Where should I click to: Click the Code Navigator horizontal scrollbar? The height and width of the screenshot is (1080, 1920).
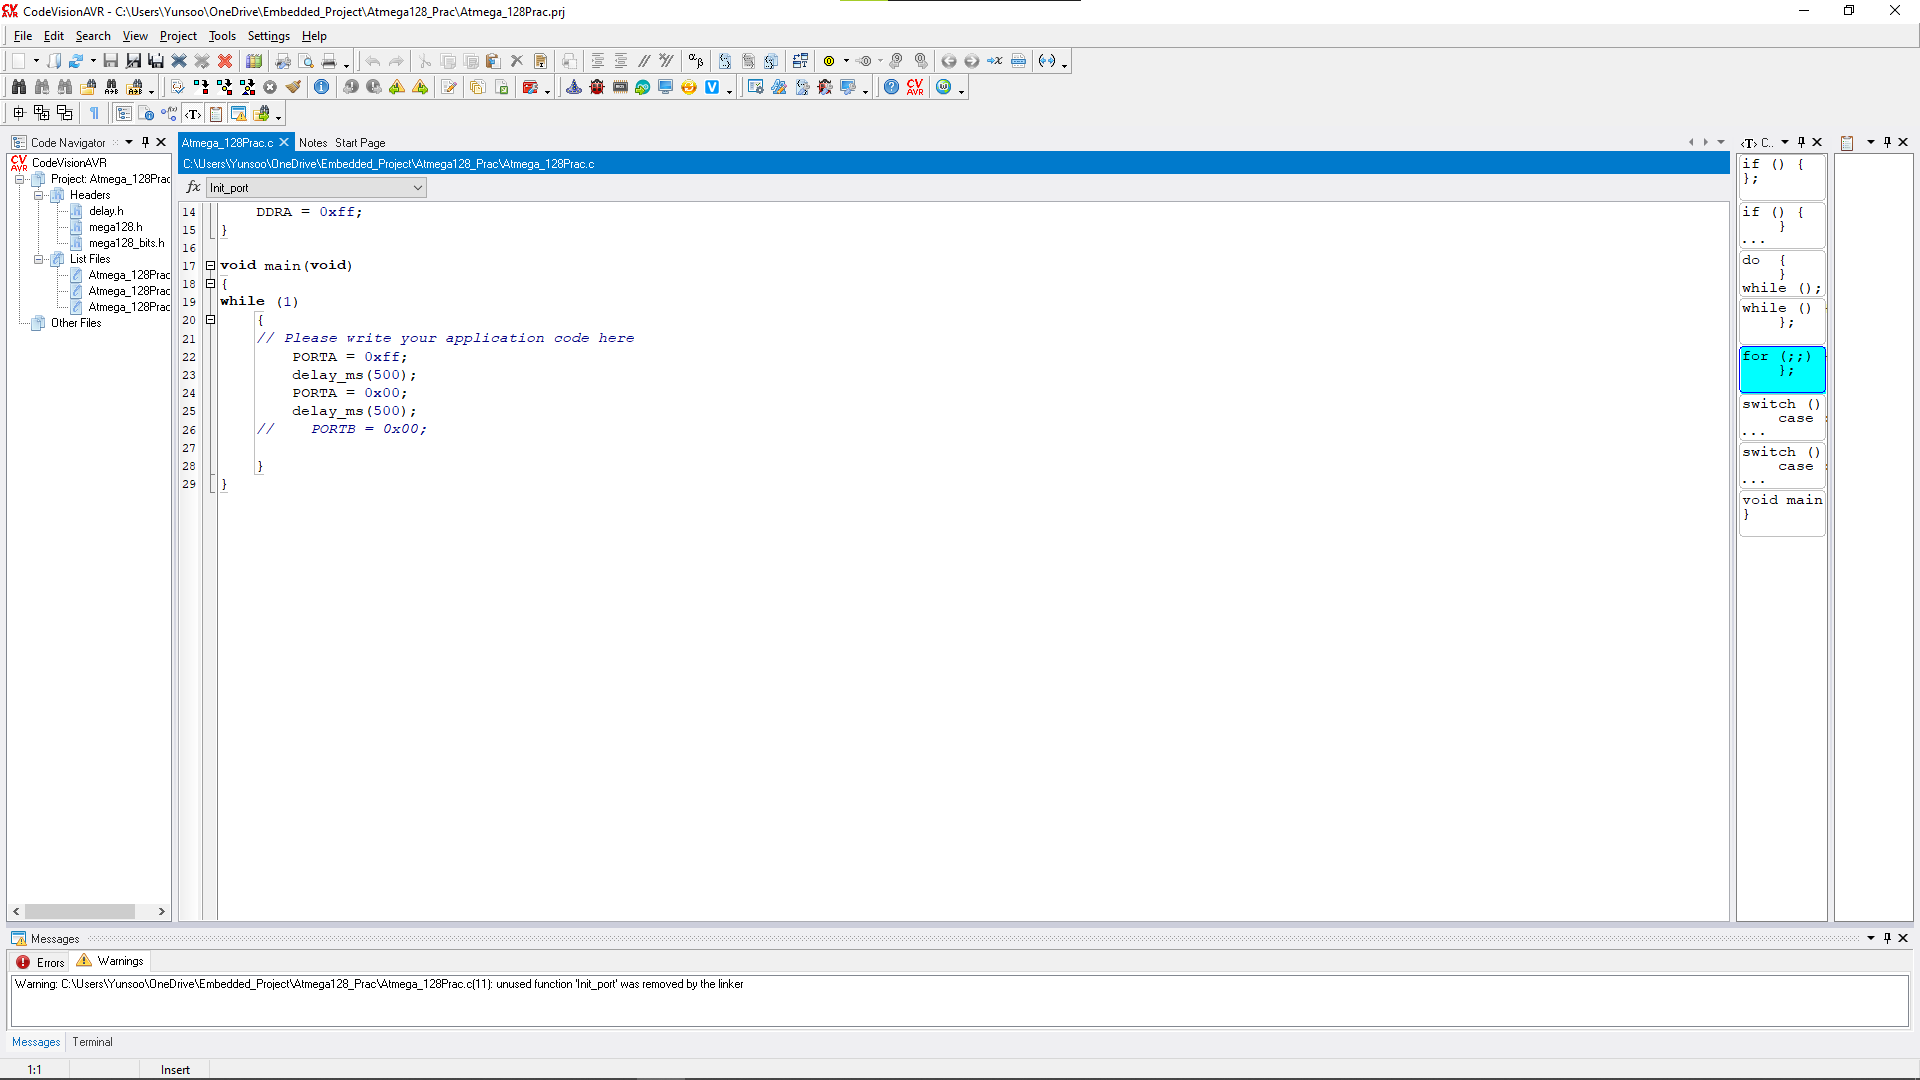80,911
